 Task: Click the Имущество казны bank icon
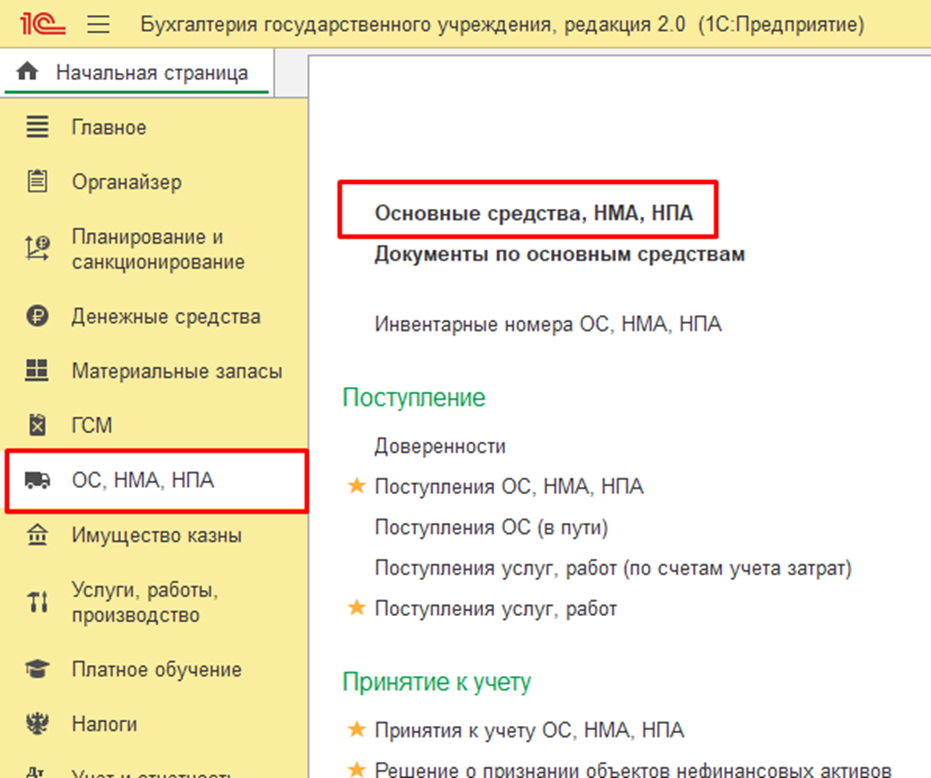tap(37, 535)
